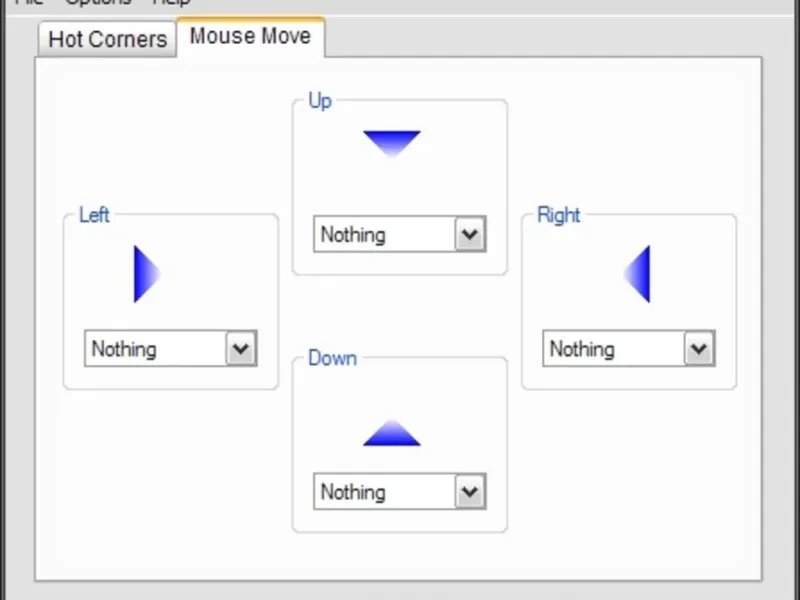The image size is (800, 600).
Task: Switch to the Hot Corners tab
Action: (x=108, y=40)
